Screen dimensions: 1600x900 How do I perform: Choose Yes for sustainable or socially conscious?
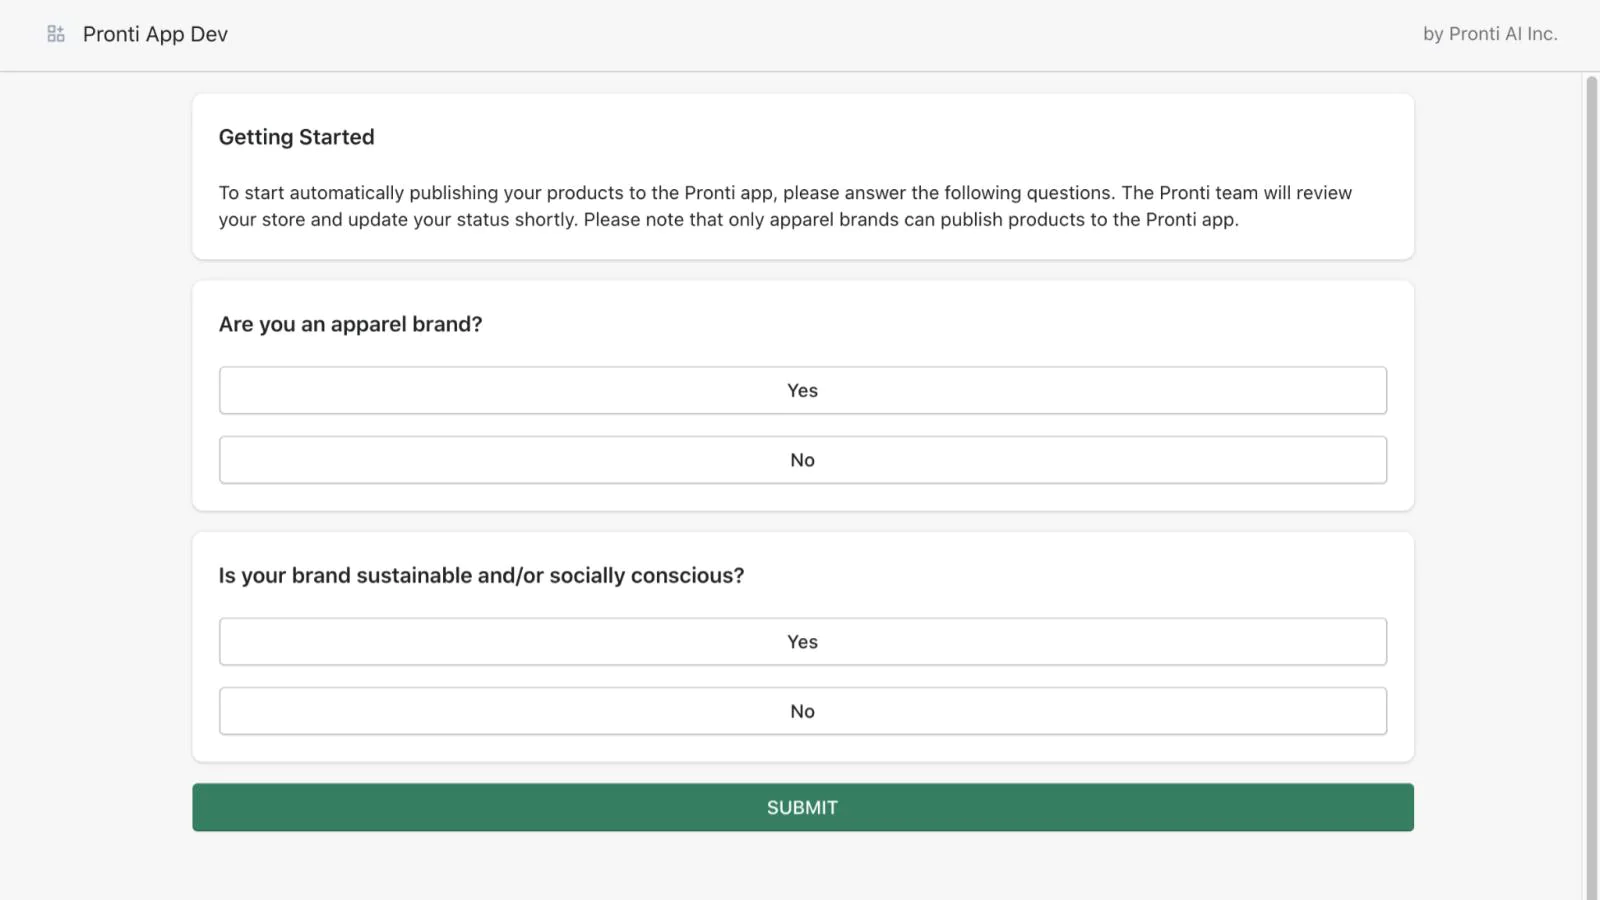click(x=802, y=642)
